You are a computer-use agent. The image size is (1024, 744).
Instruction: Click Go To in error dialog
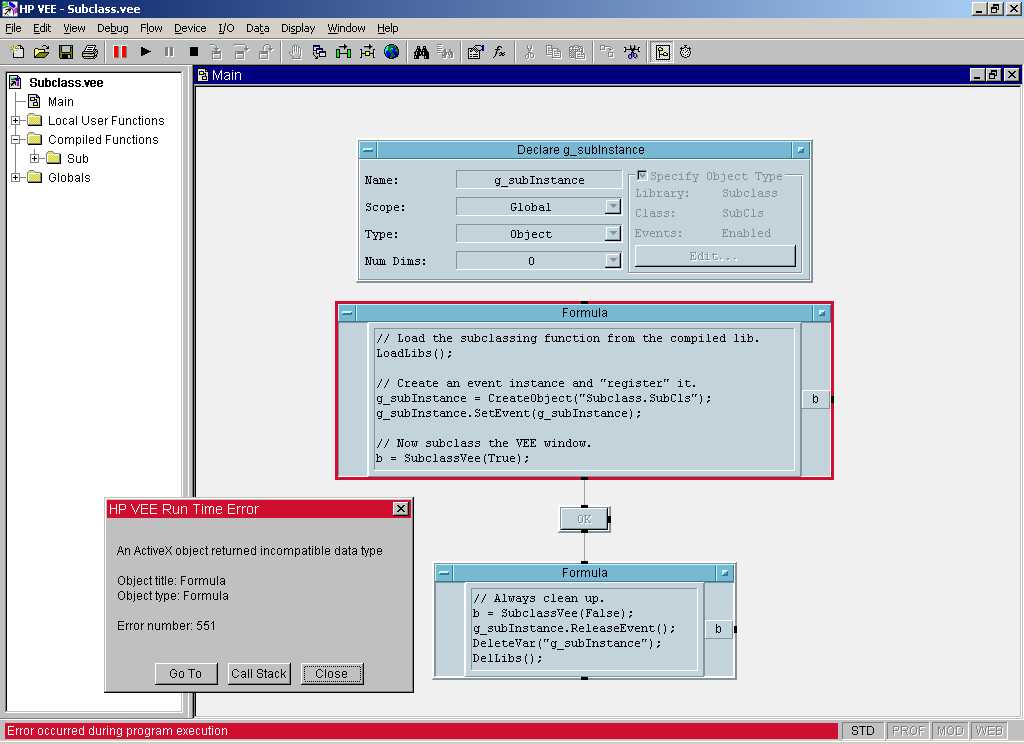click(185, 674)
